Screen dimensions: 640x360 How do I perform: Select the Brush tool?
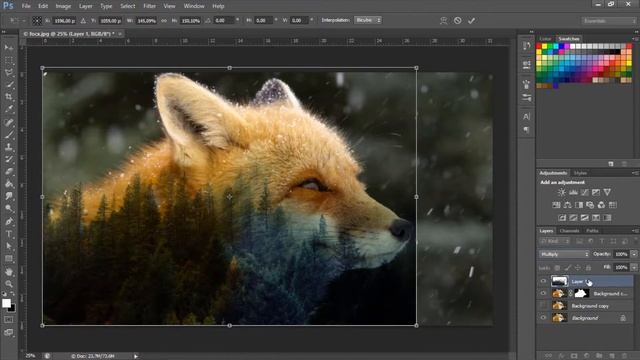pos(9,134)
